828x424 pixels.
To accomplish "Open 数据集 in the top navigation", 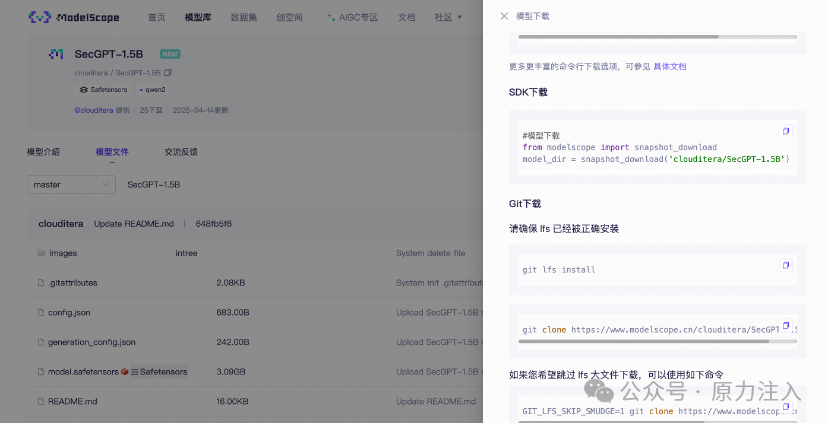I will coord(243,17).
